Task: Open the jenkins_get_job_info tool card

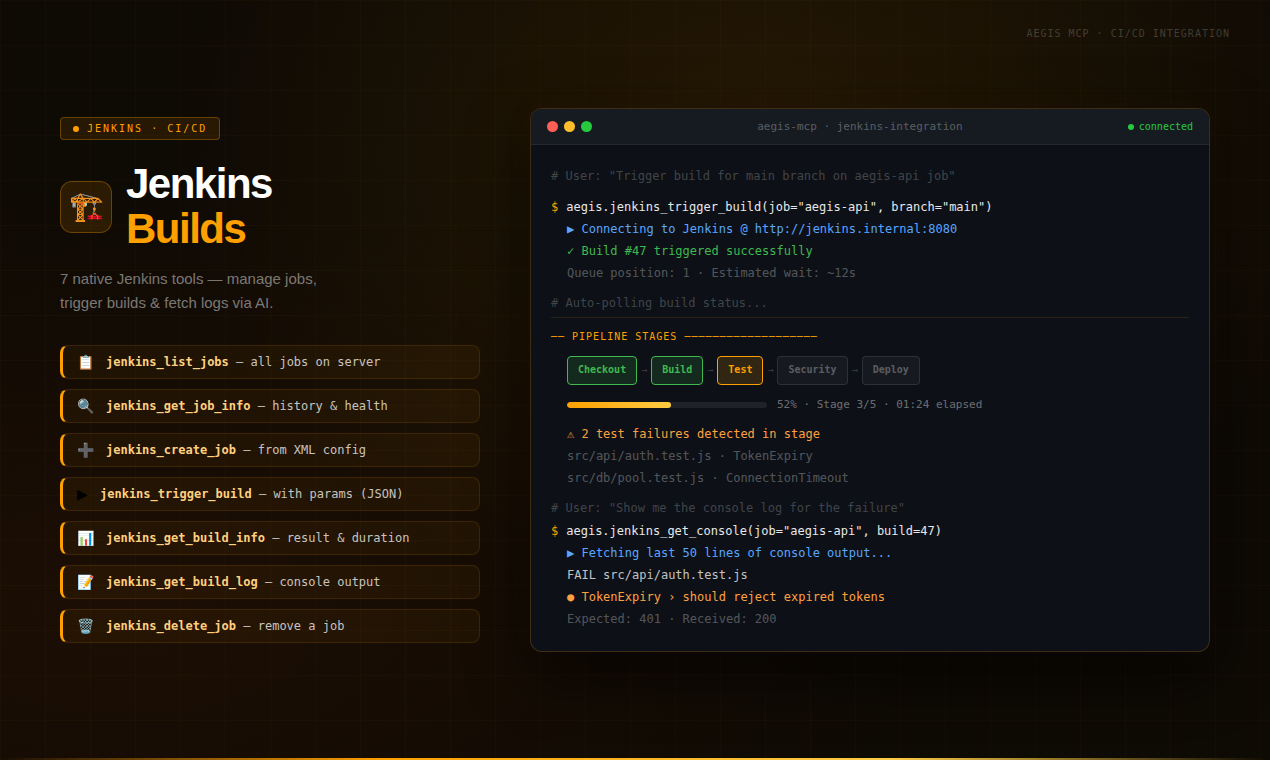Action: (270, 406)
